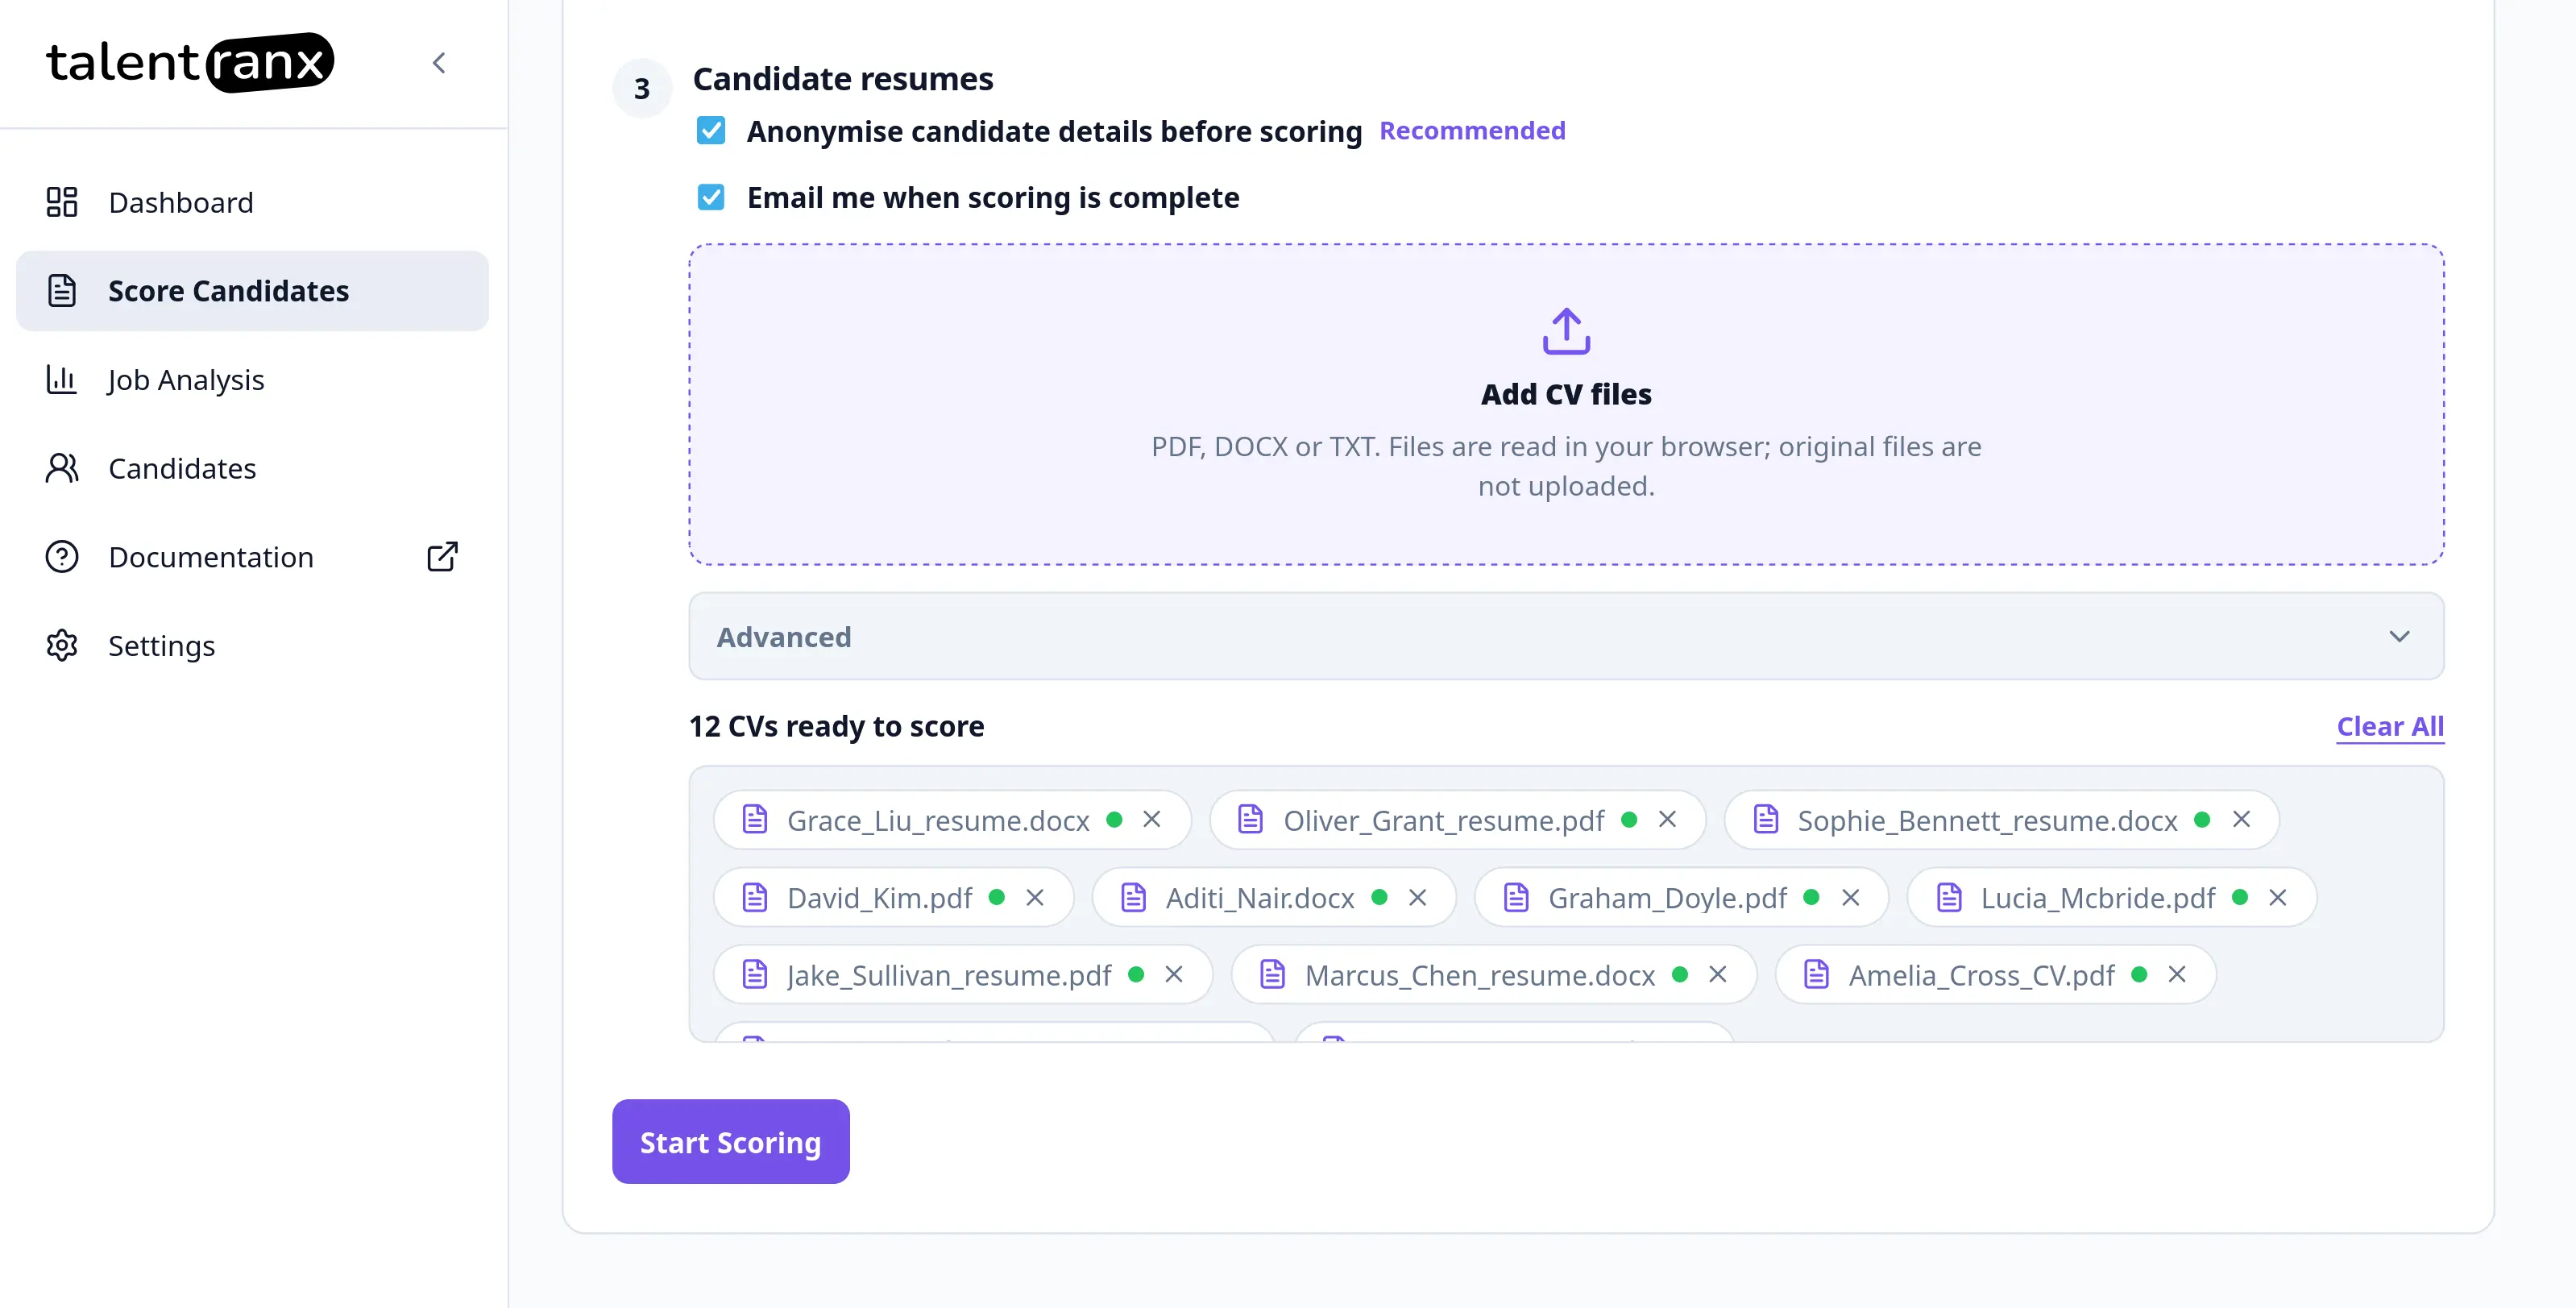This screenshot has width=2576, height=1308.
Task: Go to Job Analysis
Action: (252, 380)
